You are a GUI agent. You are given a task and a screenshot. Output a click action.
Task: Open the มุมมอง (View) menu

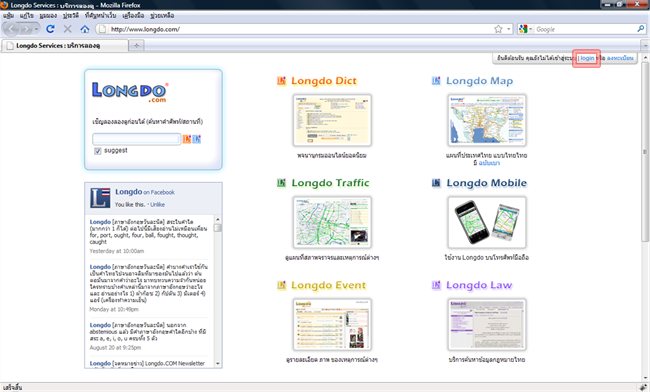[x=49, y=15]
